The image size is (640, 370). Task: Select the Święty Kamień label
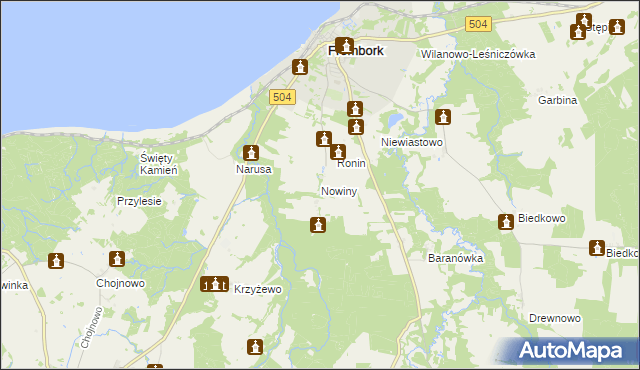[159, 164]
